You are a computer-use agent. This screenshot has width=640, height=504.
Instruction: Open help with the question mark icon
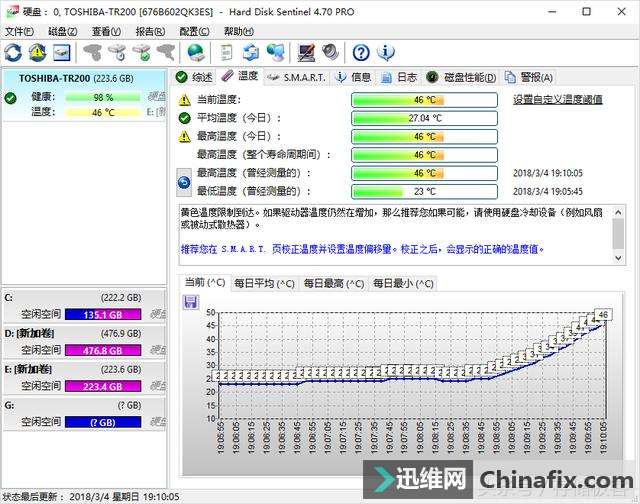click(x=361, y=53)
